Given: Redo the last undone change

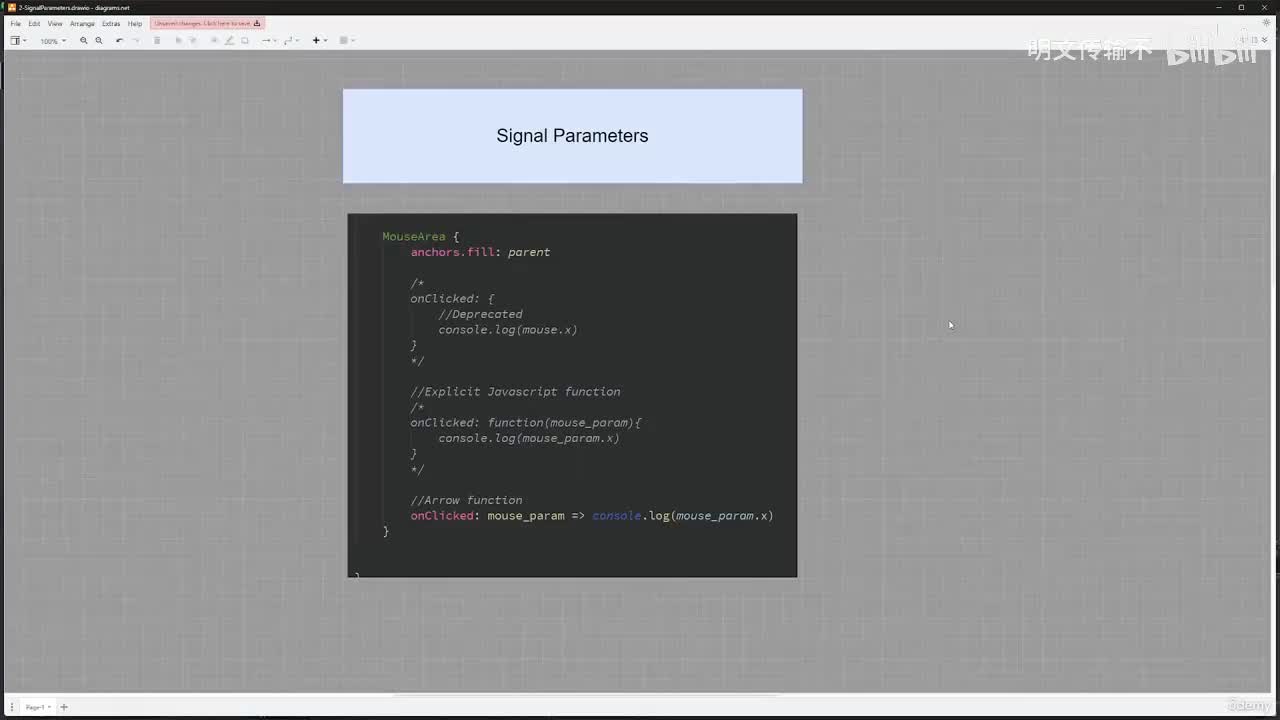Looking at the screenshot, I should tap(136, 41).
